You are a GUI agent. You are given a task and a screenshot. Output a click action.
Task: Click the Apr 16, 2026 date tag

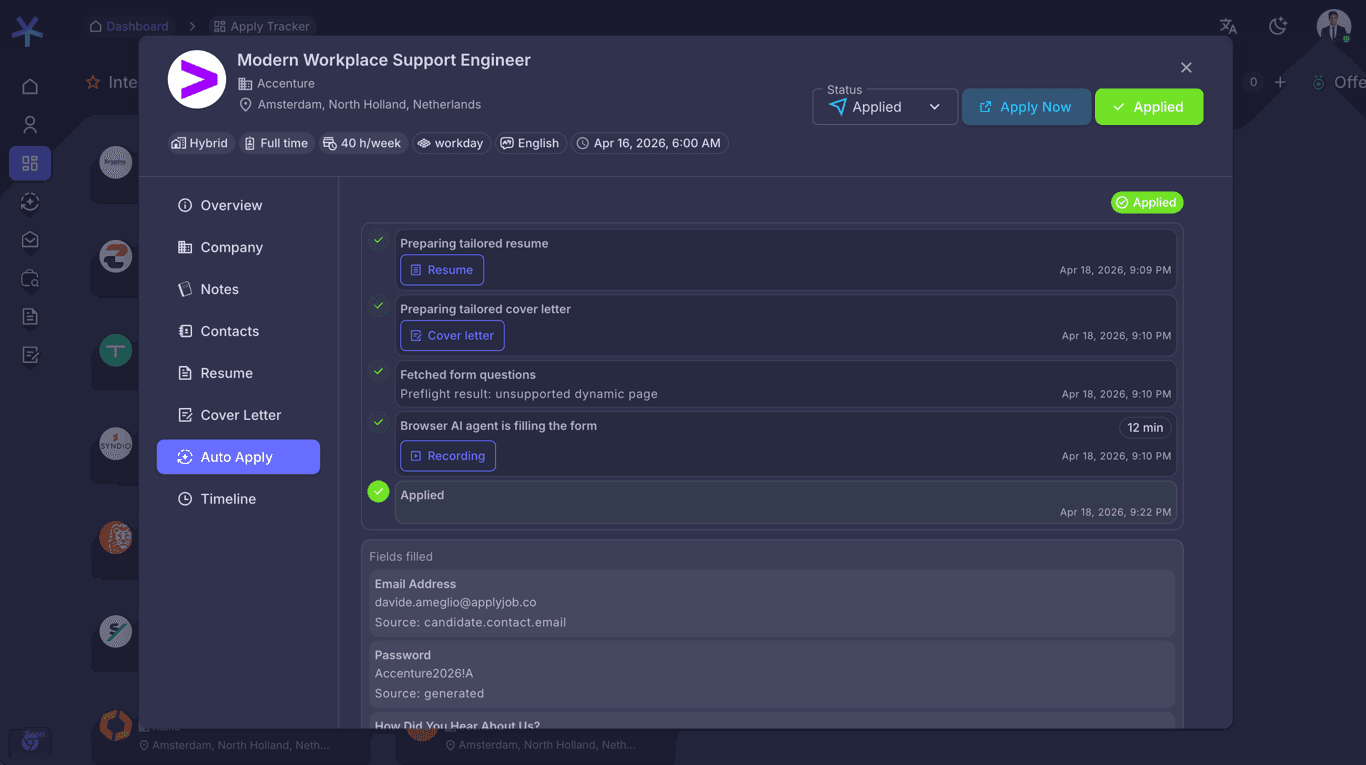tap(649, 143)
